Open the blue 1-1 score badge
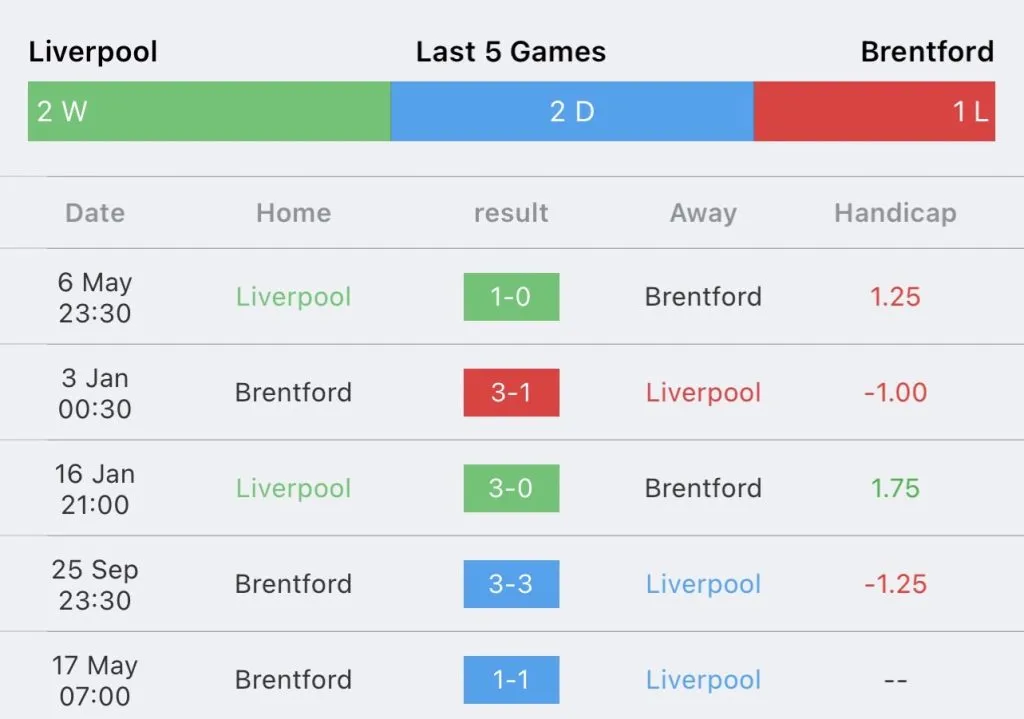This screenshot has height=719, width=1024. coord(511,680)
